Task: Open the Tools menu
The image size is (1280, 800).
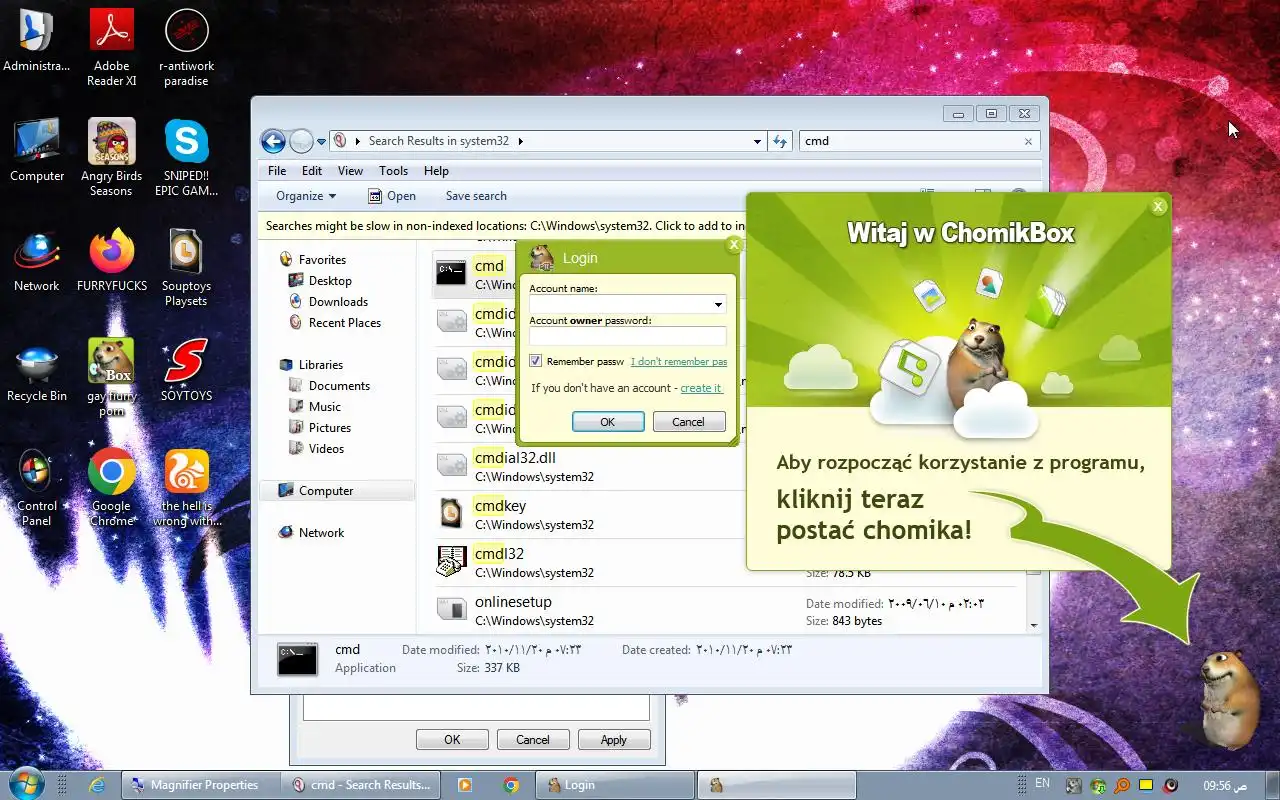Action: point(393,171)
